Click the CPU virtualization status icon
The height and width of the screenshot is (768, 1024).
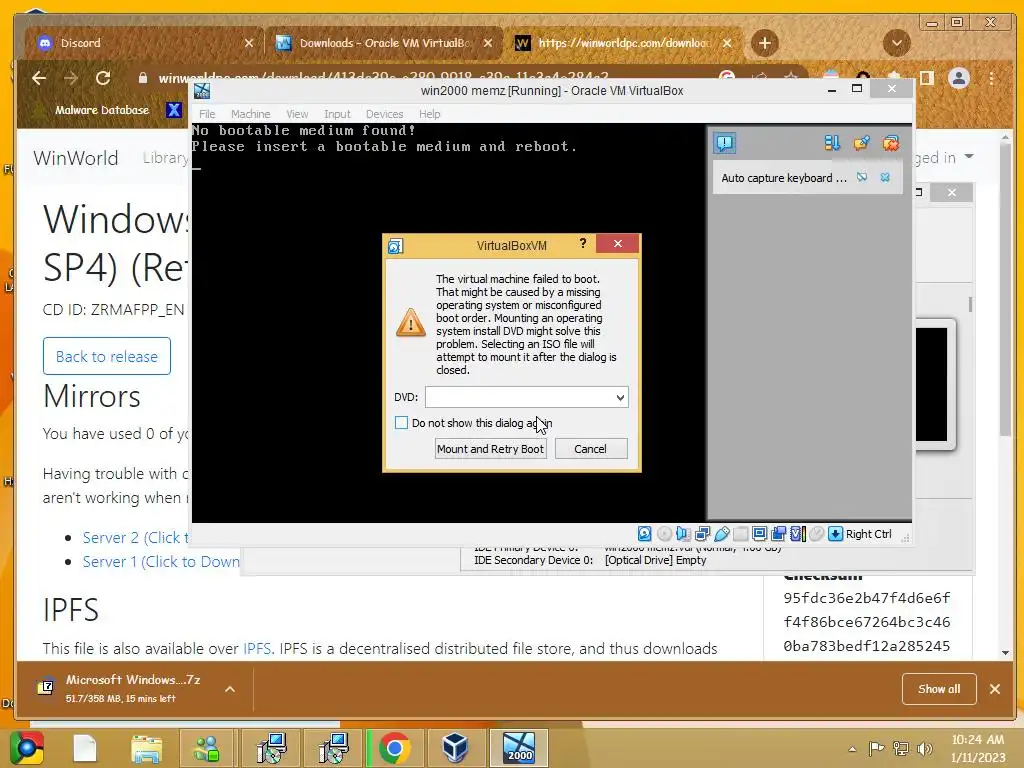click(x=798, y=534)
